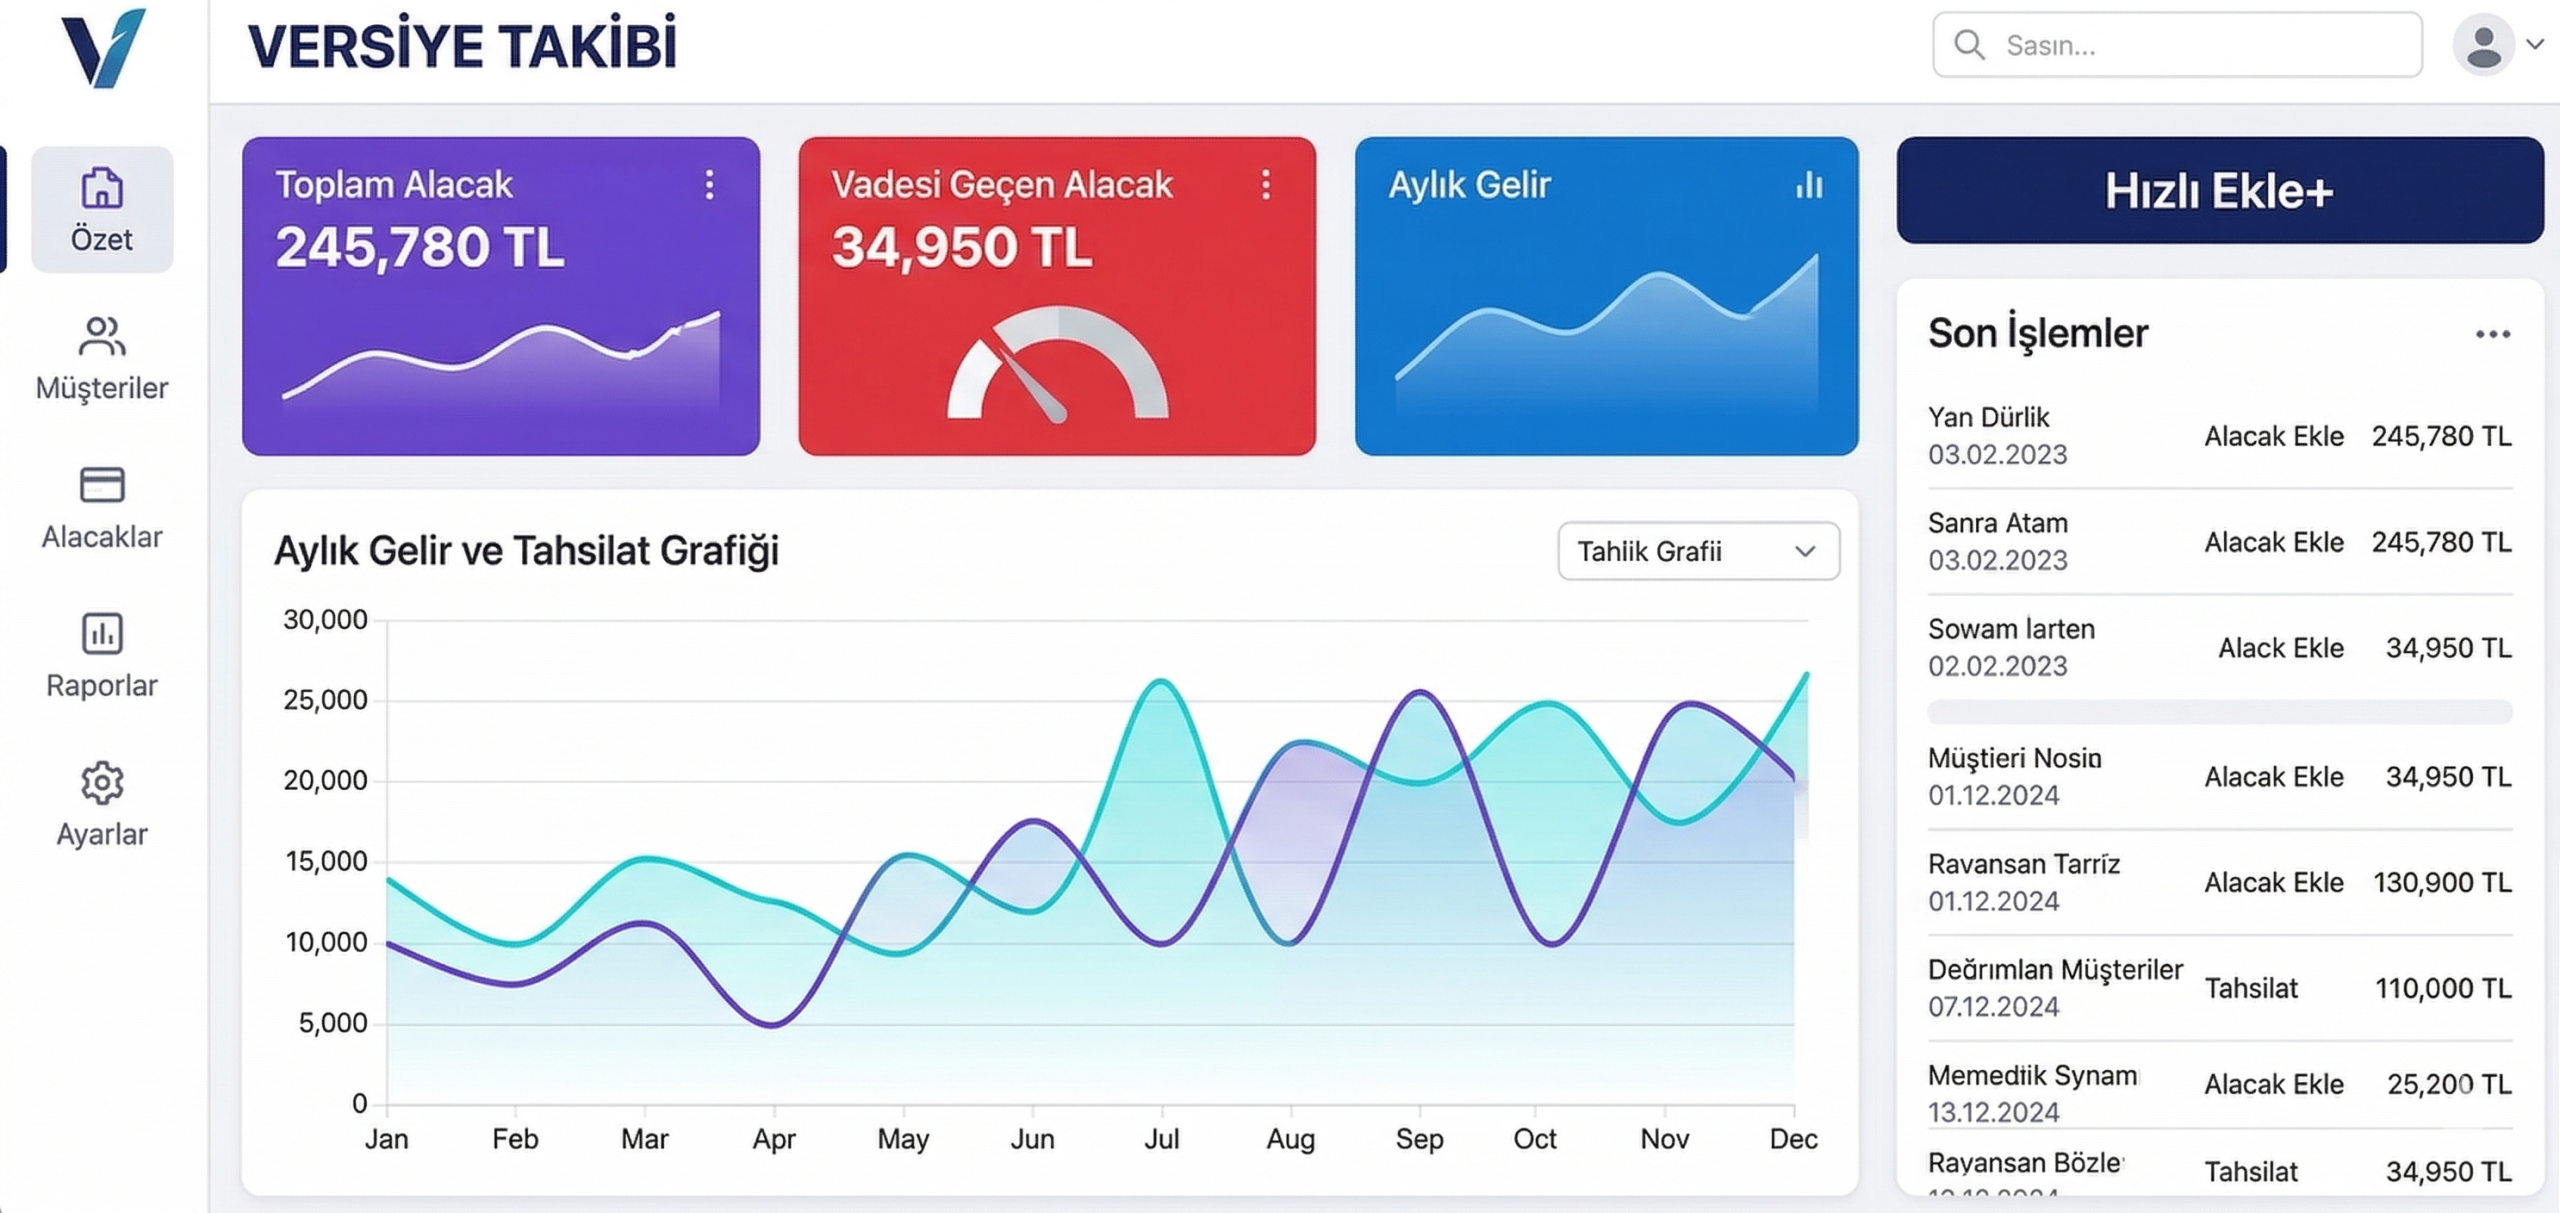2560x1213 pixels.
Task: Click the Özet home icon in sidebar
Action: (102, 188)
